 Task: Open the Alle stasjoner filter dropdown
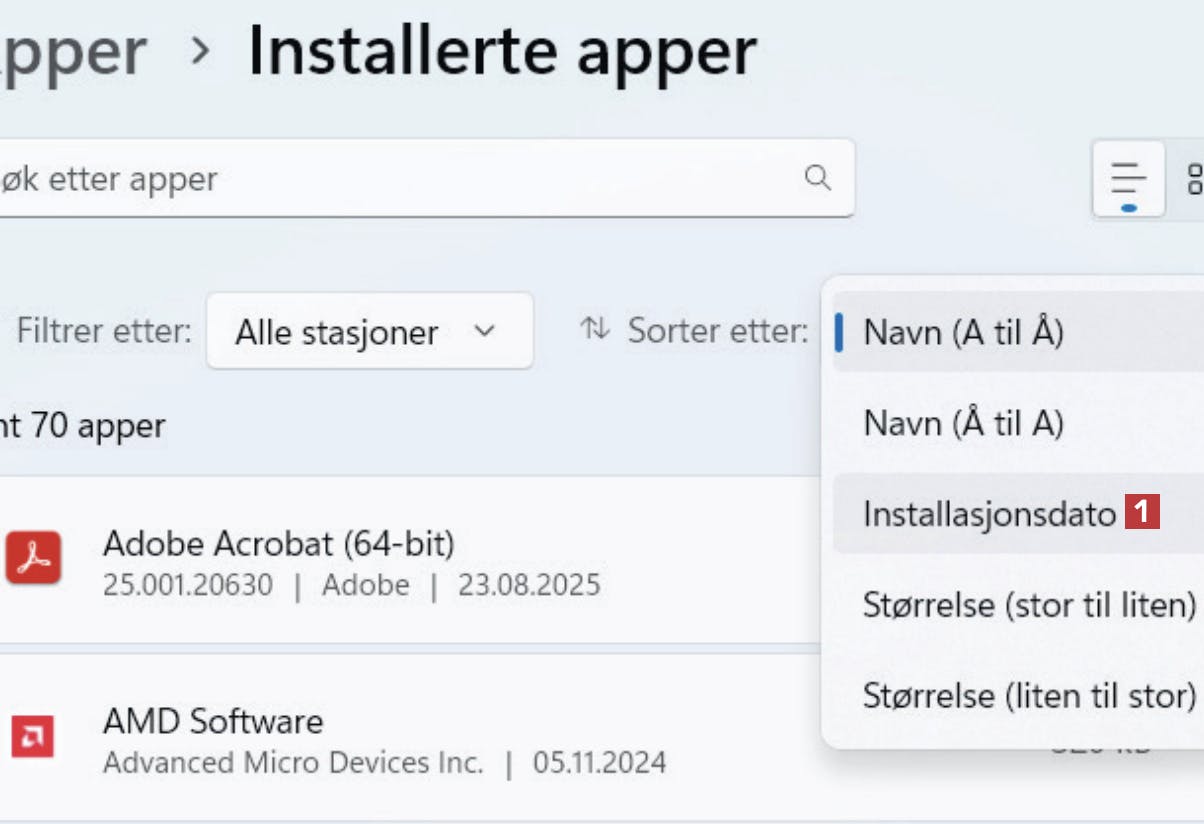click(x=368, y=331)
